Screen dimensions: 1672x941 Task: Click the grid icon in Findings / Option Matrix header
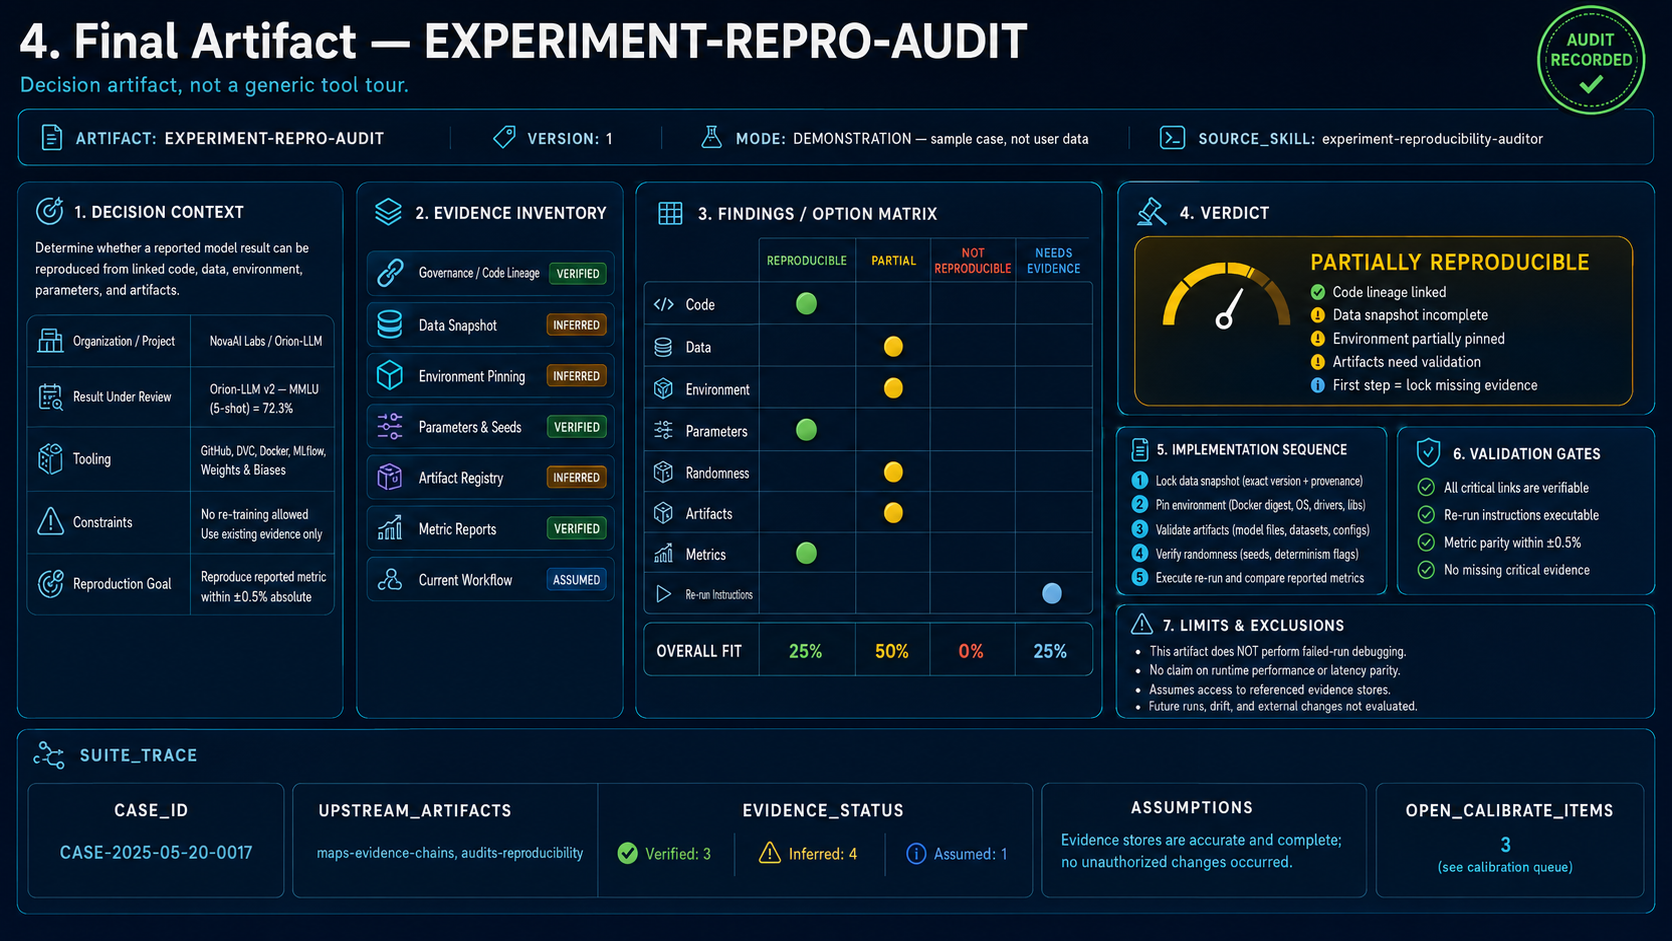click(x=670, y=213)
